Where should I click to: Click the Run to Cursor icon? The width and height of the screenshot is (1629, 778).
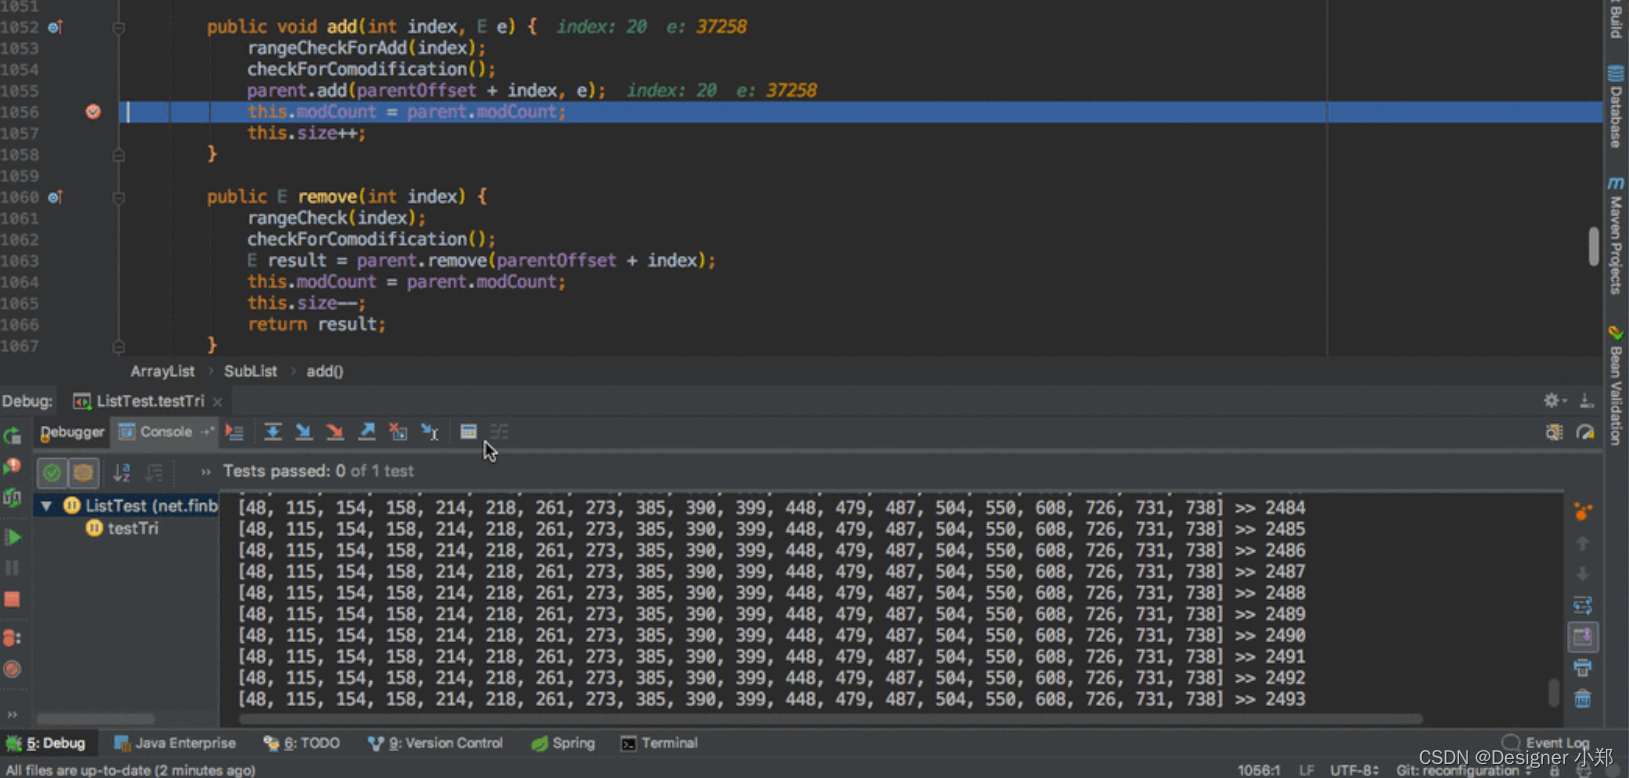(x=430, y=432)
